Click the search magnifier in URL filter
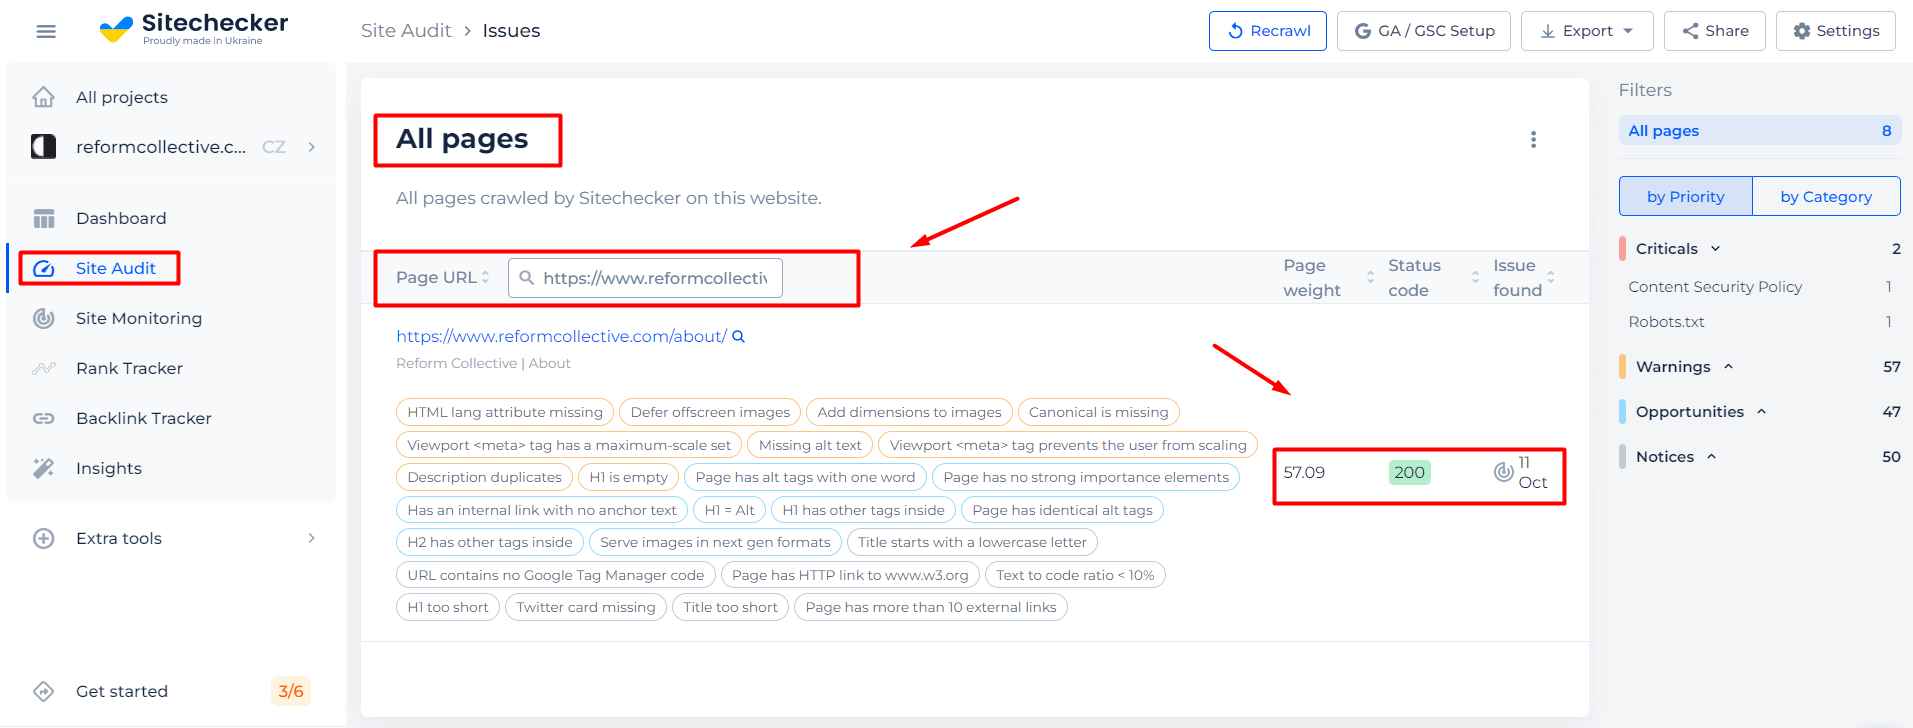Screen dimensions: 1913x728 pyautogui.click(x=527, y=277)
